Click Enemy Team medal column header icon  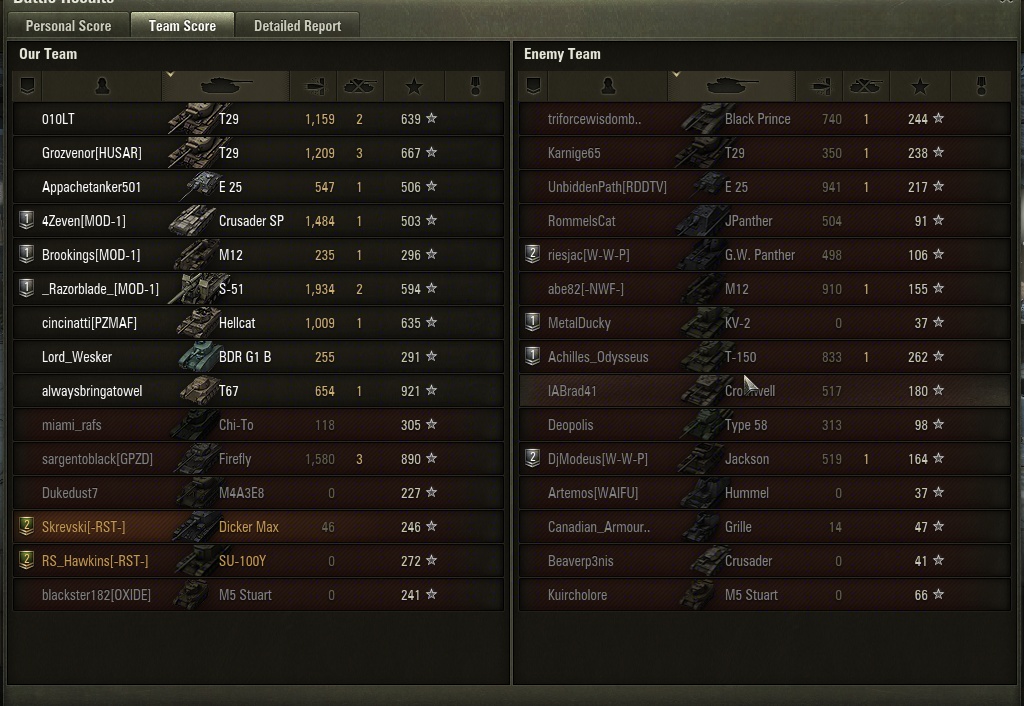981,87
